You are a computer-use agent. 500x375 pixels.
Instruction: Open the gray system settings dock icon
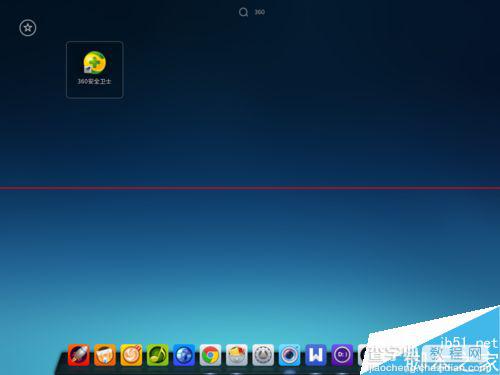coord(263,355)
